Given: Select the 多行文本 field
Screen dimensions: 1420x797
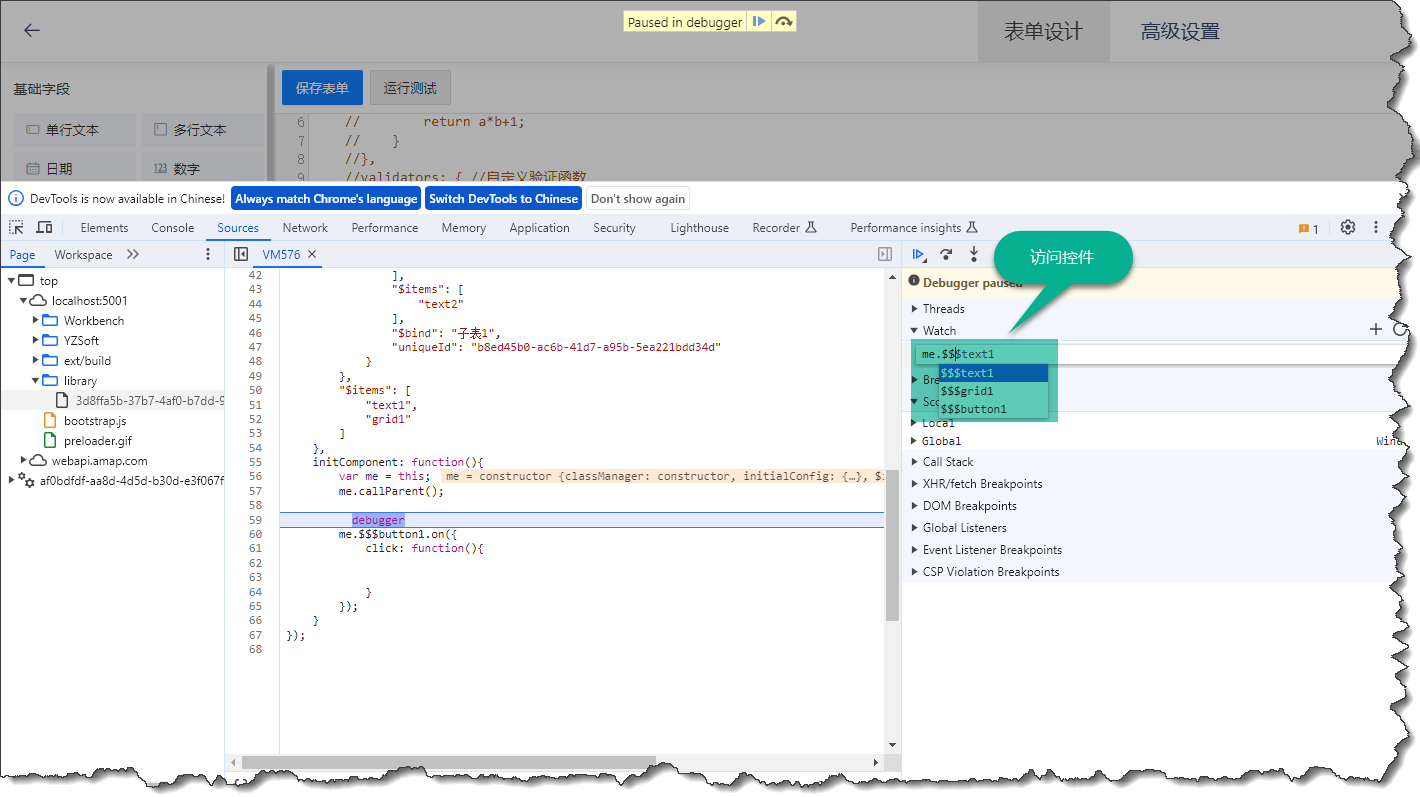Looking at the screenshot, I should (203, 130).
